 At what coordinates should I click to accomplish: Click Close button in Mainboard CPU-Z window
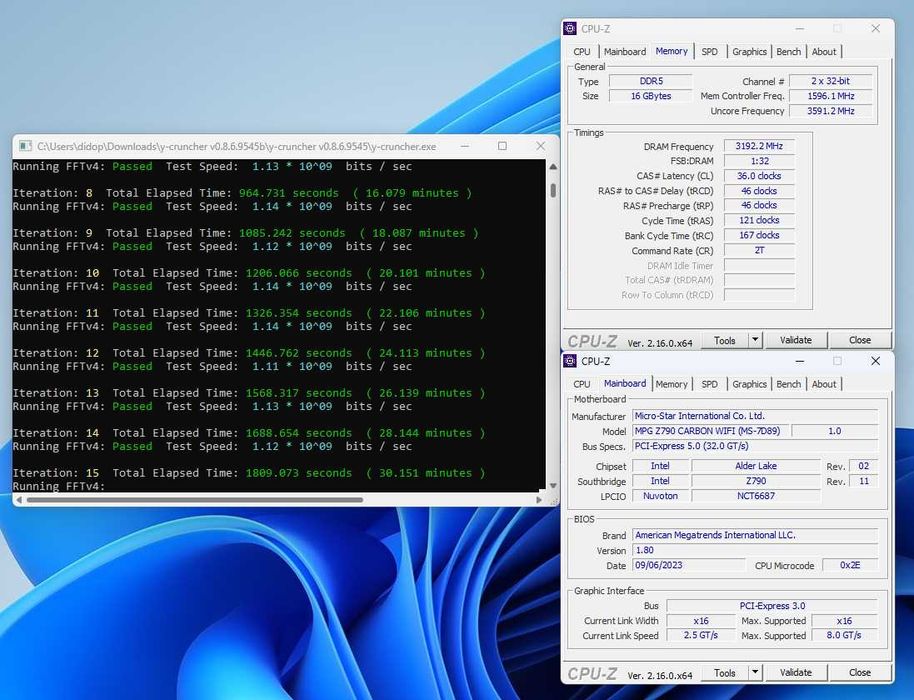tap(860, 673)
